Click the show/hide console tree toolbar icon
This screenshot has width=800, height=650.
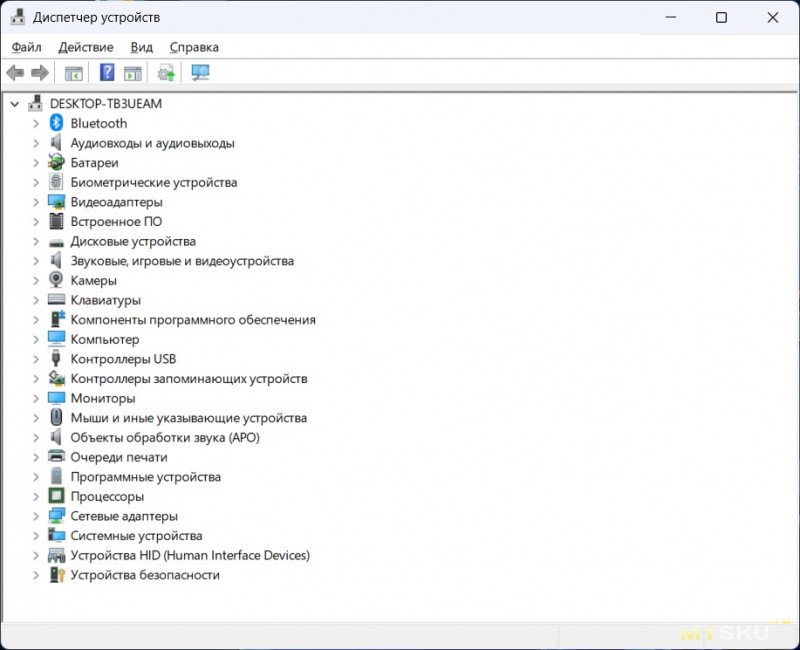73,73
